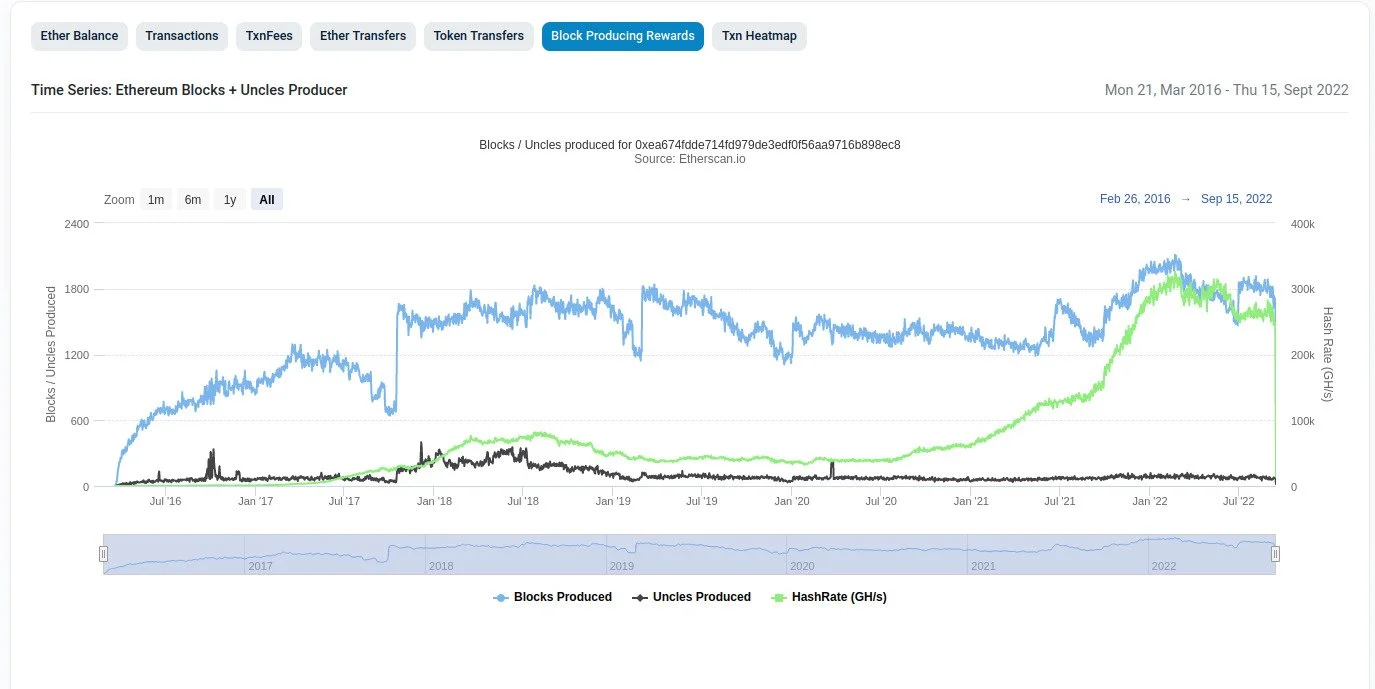This screenshot has height=689, width=1375.
Task: Click the right navigator range handle
Action: 1275,554
